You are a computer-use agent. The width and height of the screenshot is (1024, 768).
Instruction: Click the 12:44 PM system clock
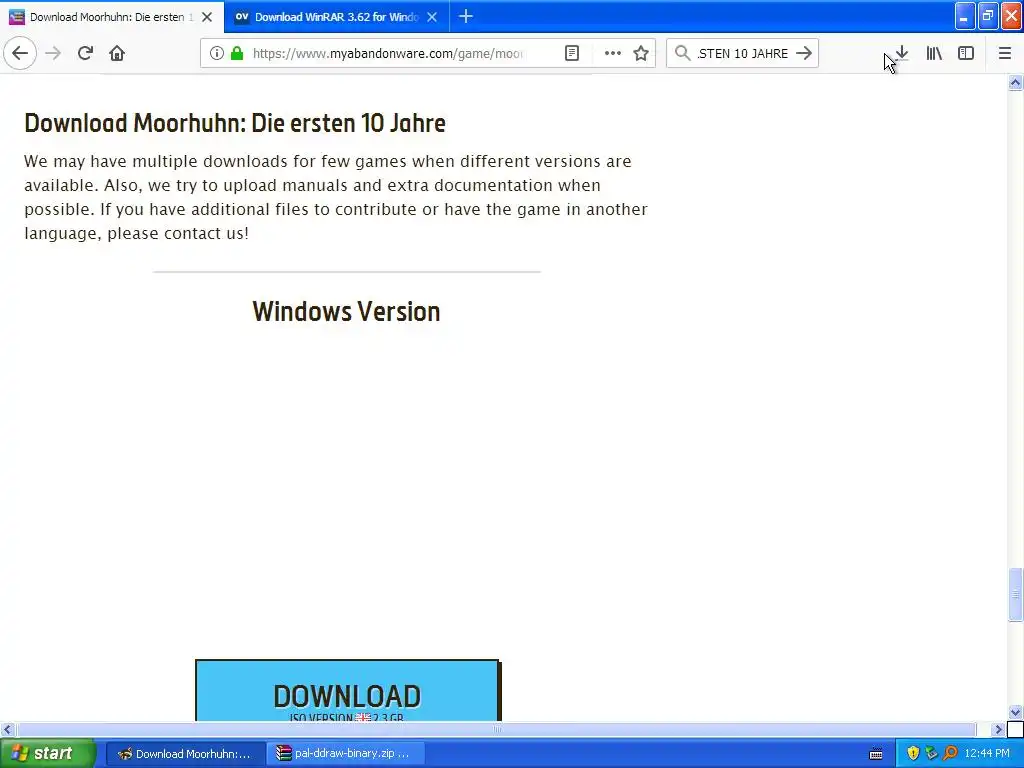987,754
